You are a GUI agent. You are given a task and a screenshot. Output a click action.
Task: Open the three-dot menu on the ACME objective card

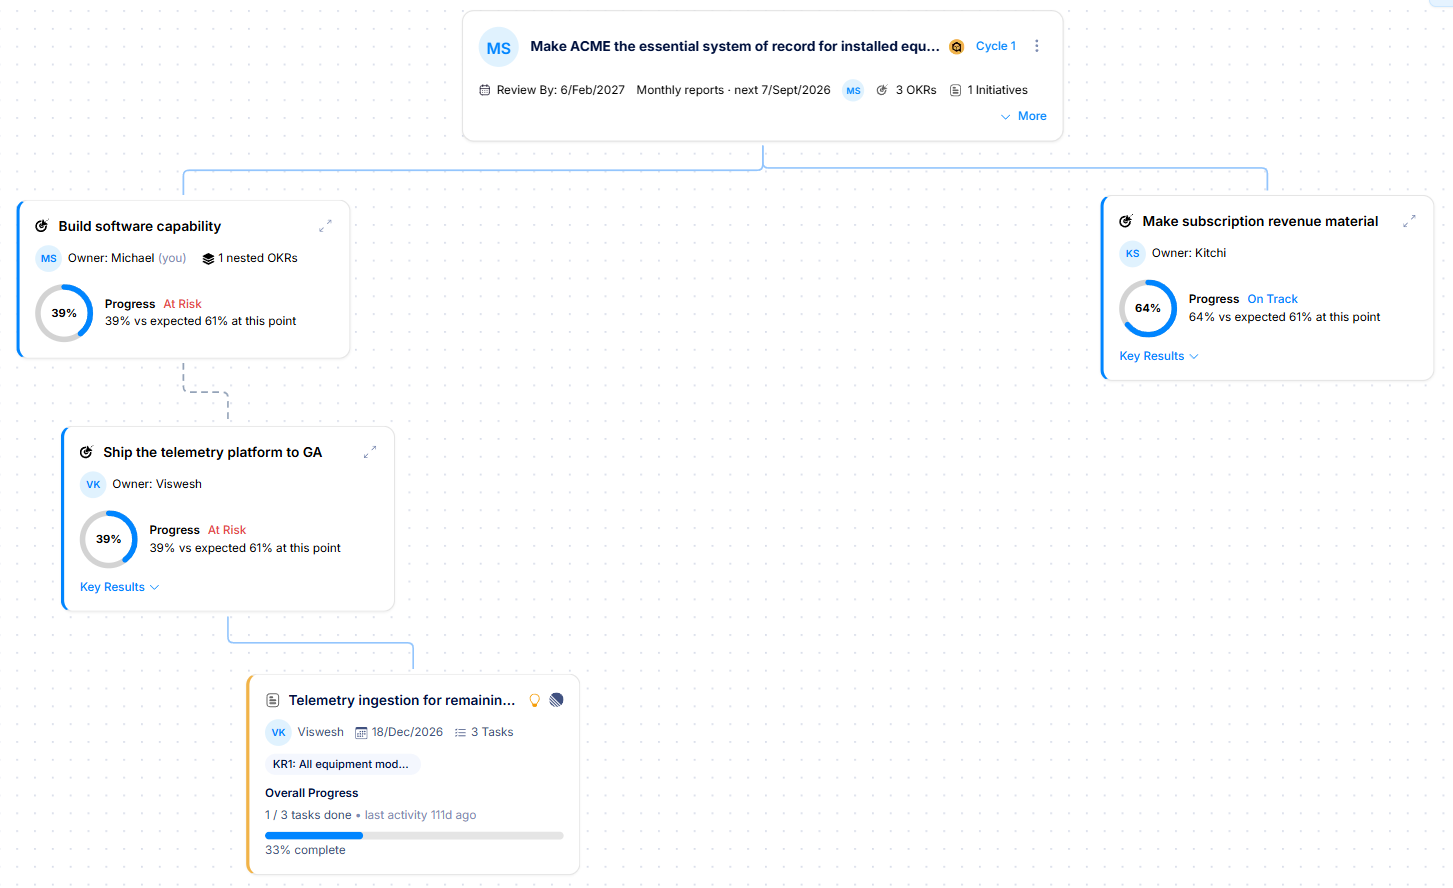point(1037,46)
